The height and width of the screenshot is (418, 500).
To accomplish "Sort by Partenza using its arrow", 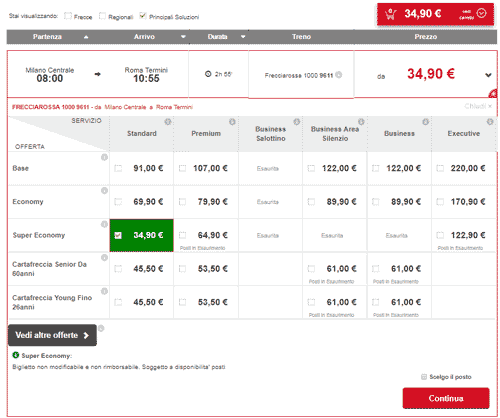I will [x=86, y=37].
